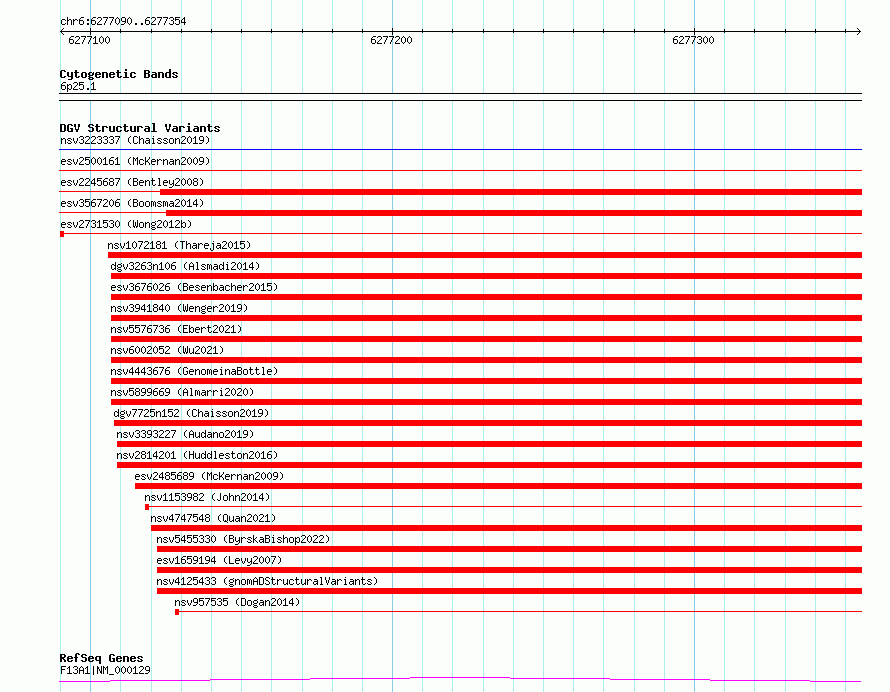This screenshot has width=890, height=692.
Task: Select the nsv3941840 (Wenger2019) variant
Action: pos(179,308)
